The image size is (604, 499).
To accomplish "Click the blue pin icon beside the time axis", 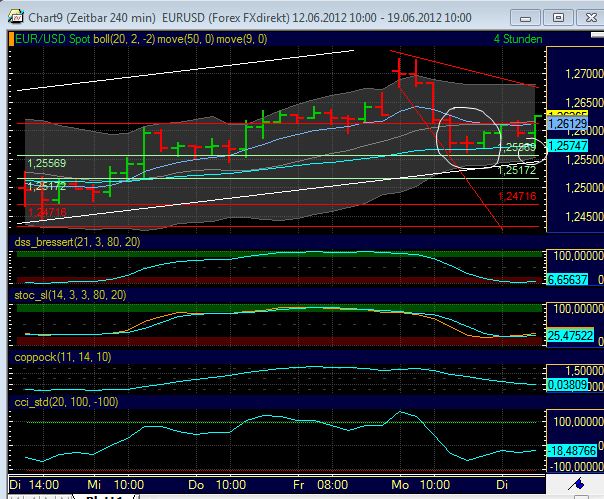I will [x=577, y=484].
